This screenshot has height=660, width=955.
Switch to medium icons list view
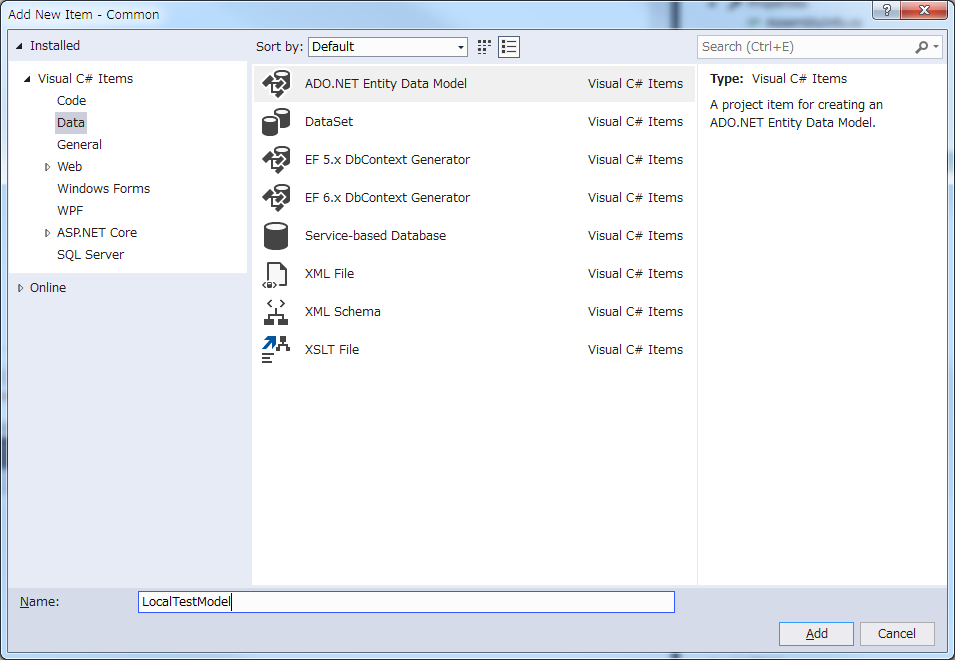509,47
